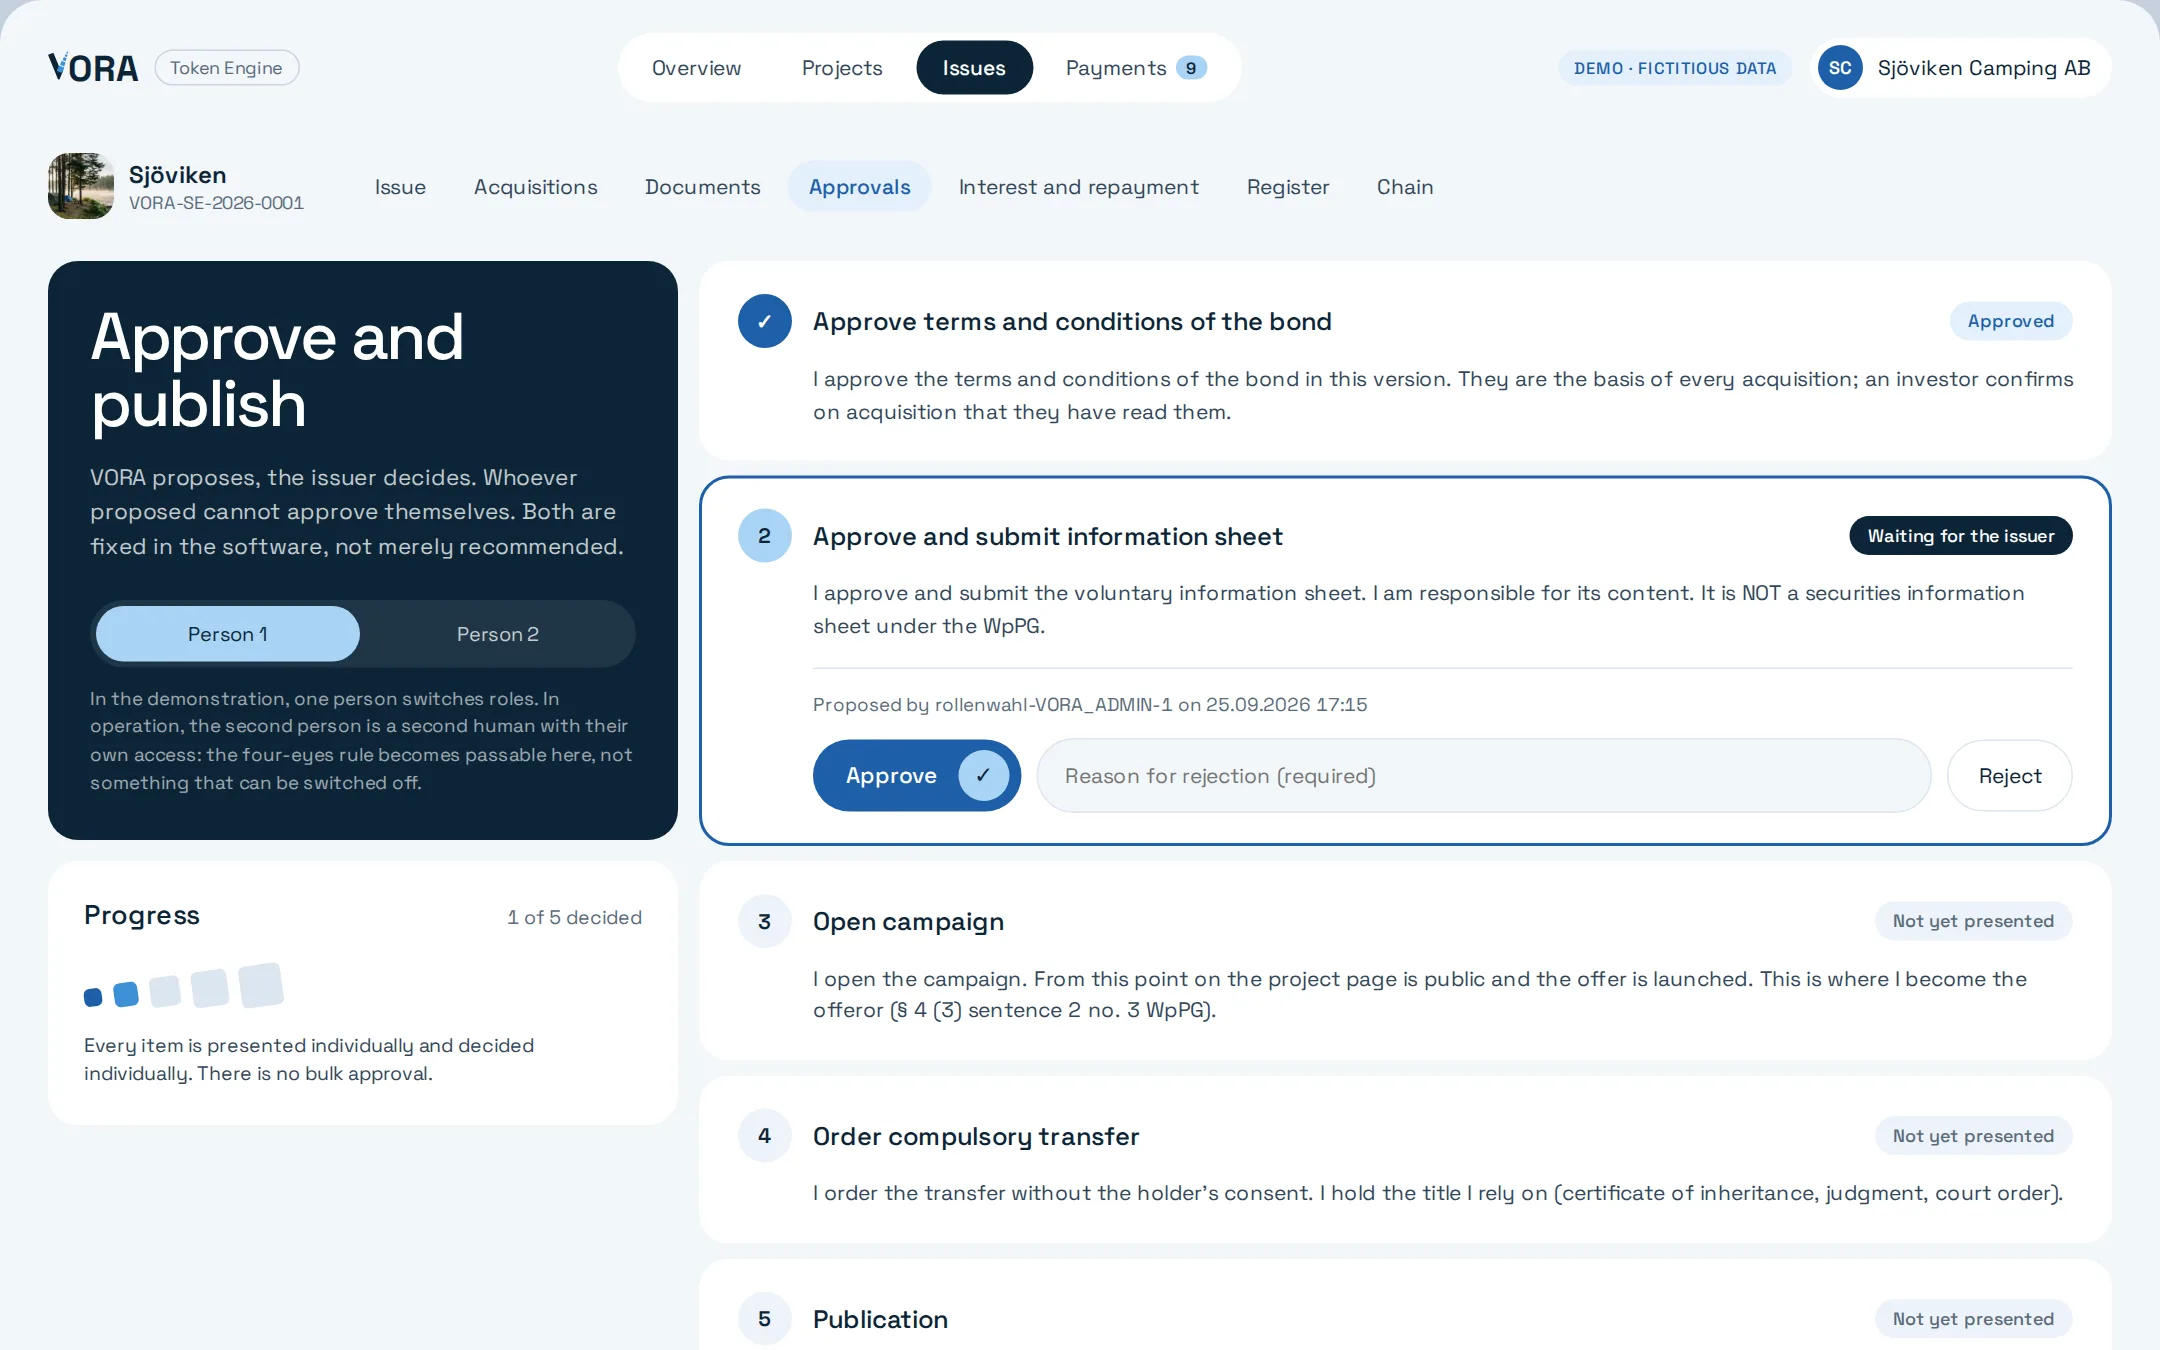
Task: Focus the Reason for rejection field
Action: 1484,776
